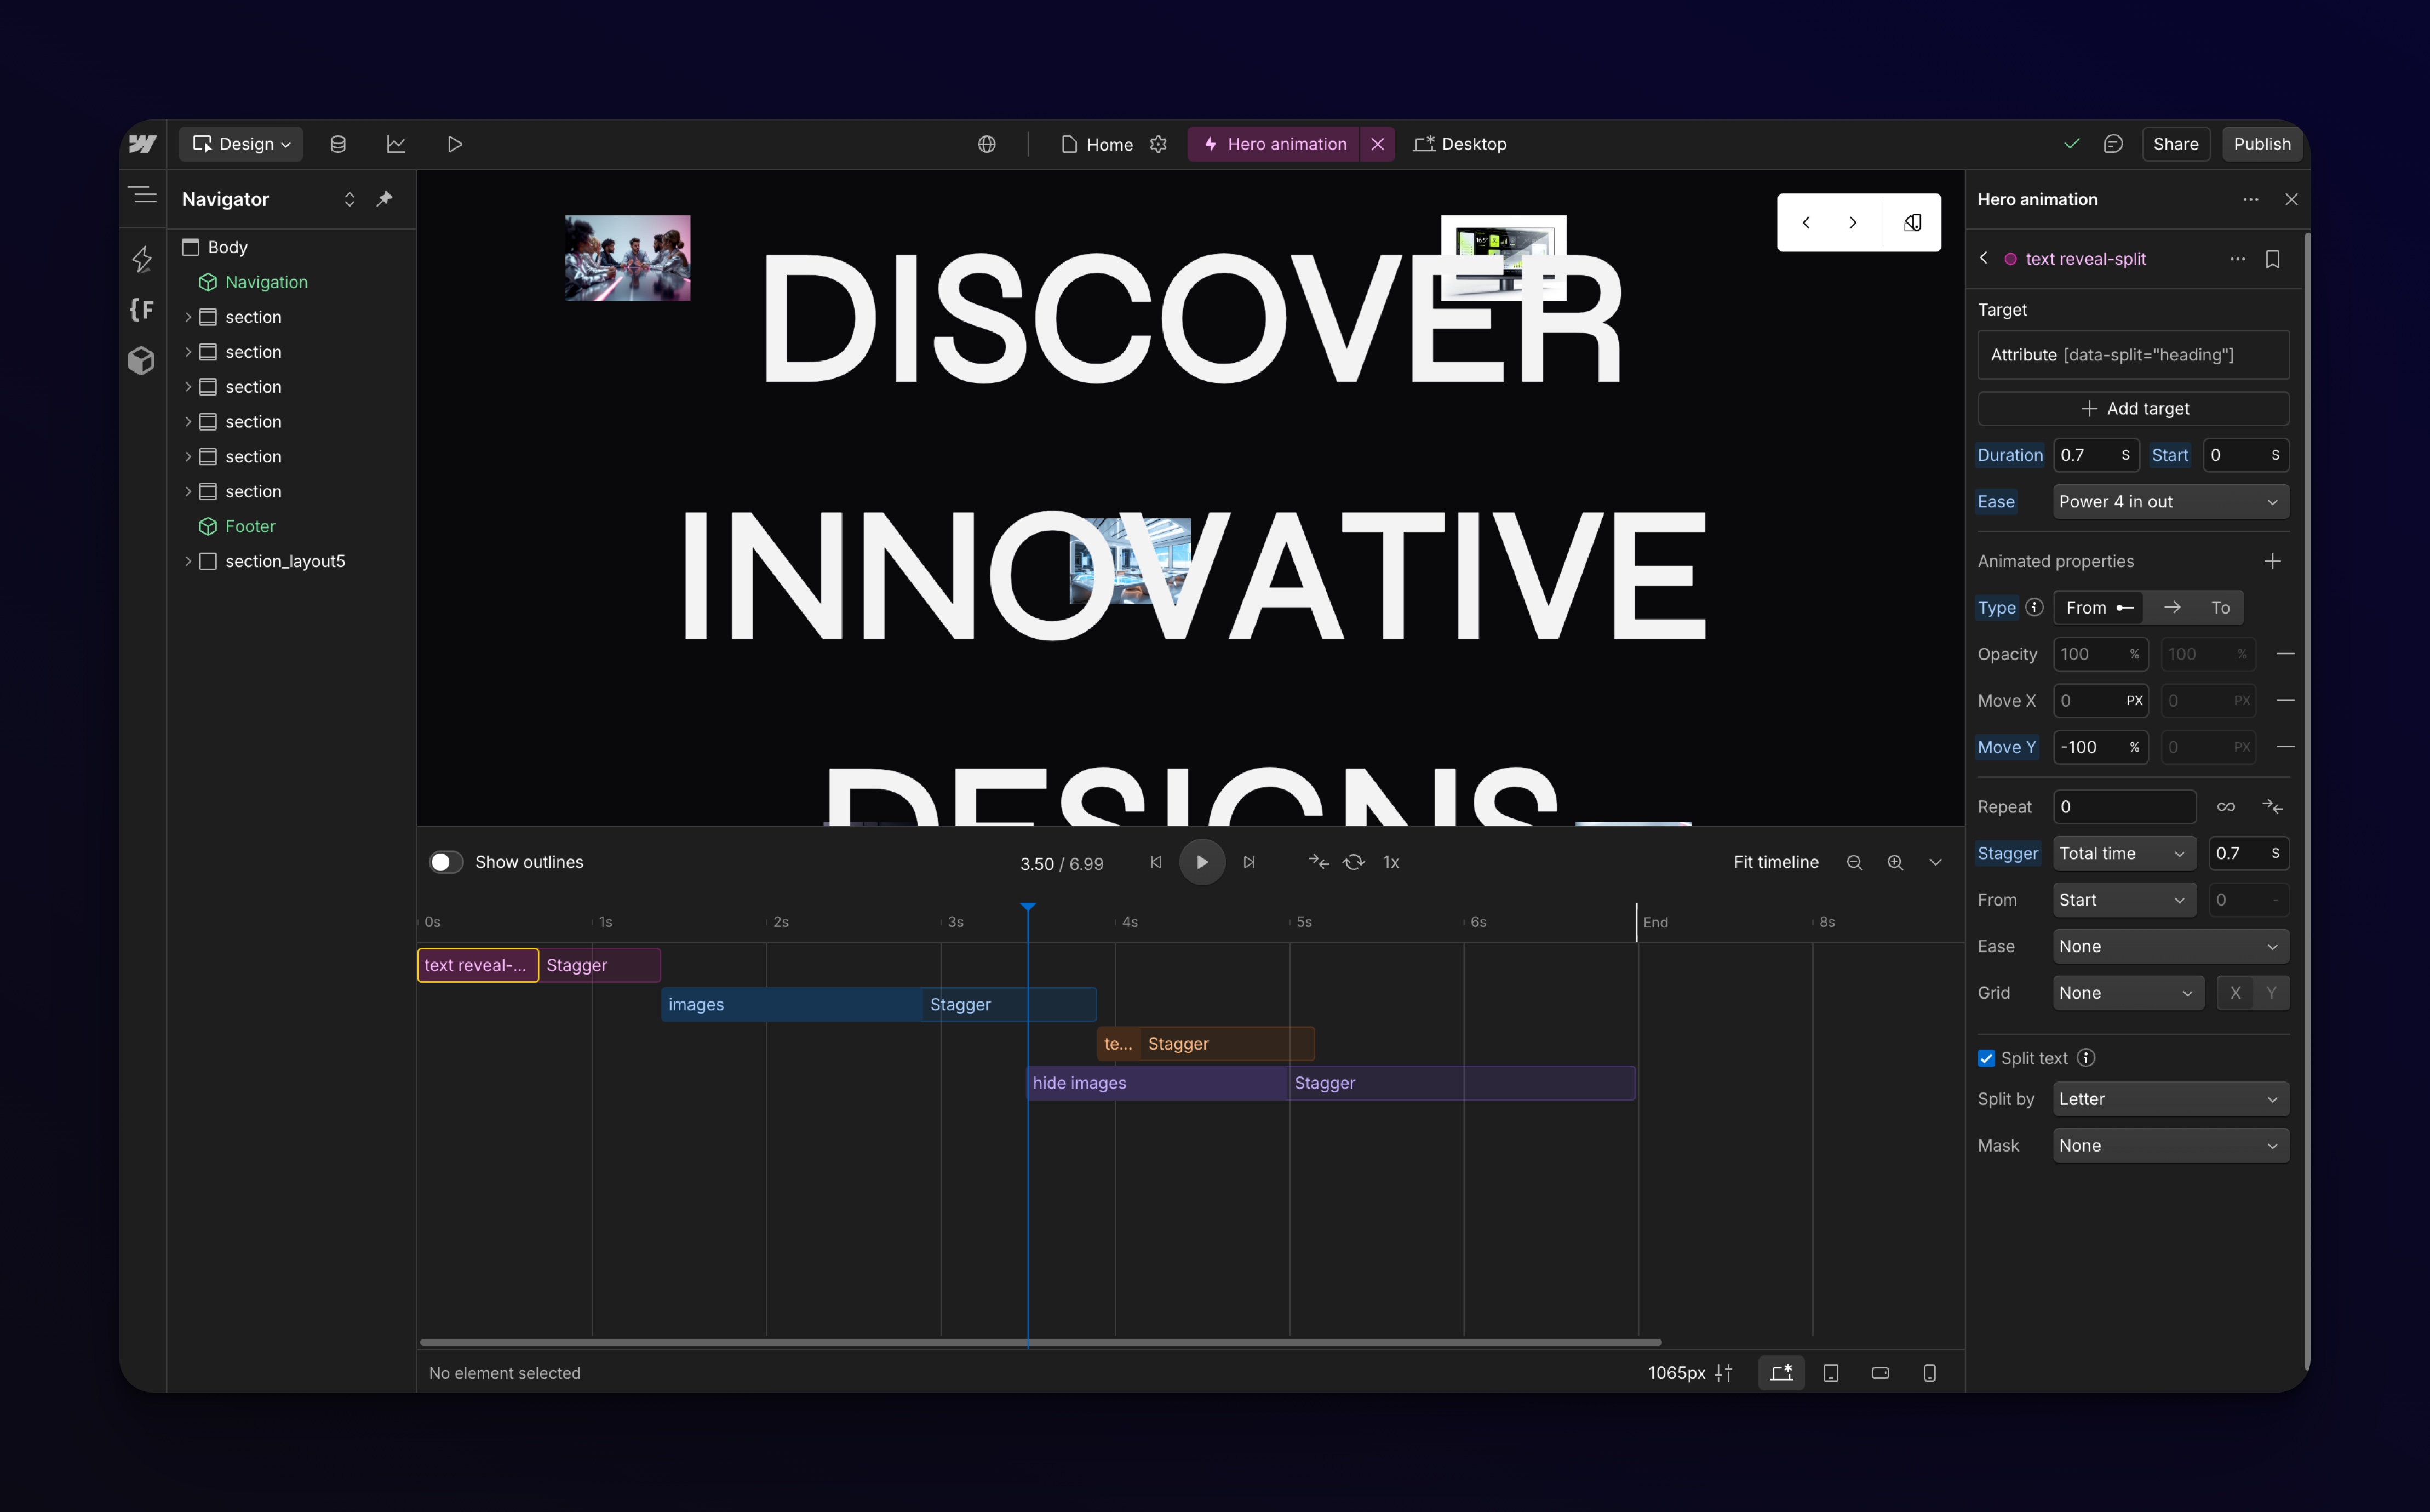Open the Insights chart icon
This screenshot has width=2430, height=1512.
pyautogui.click(x=396, y=144)
